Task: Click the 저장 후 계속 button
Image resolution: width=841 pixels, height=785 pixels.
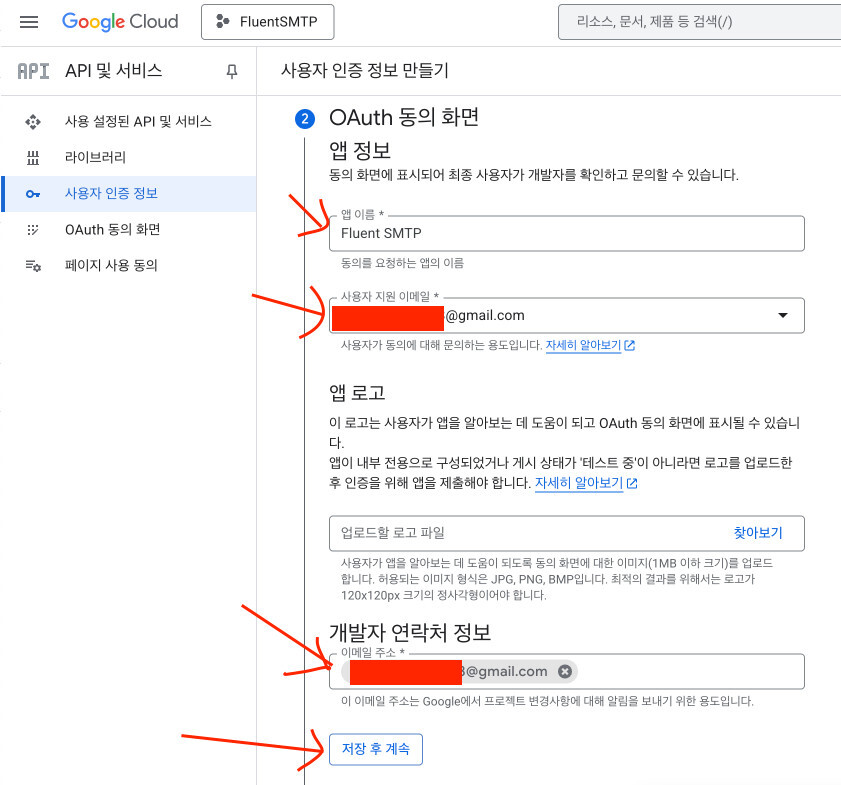Action: coord(375,749)
